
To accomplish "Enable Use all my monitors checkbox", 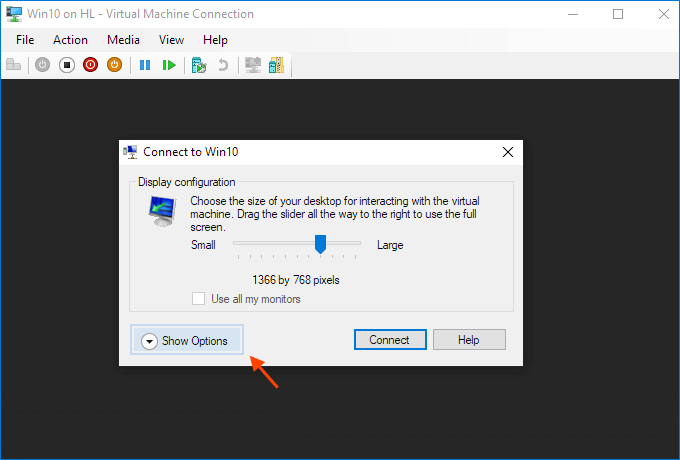I will pos(199,299).
